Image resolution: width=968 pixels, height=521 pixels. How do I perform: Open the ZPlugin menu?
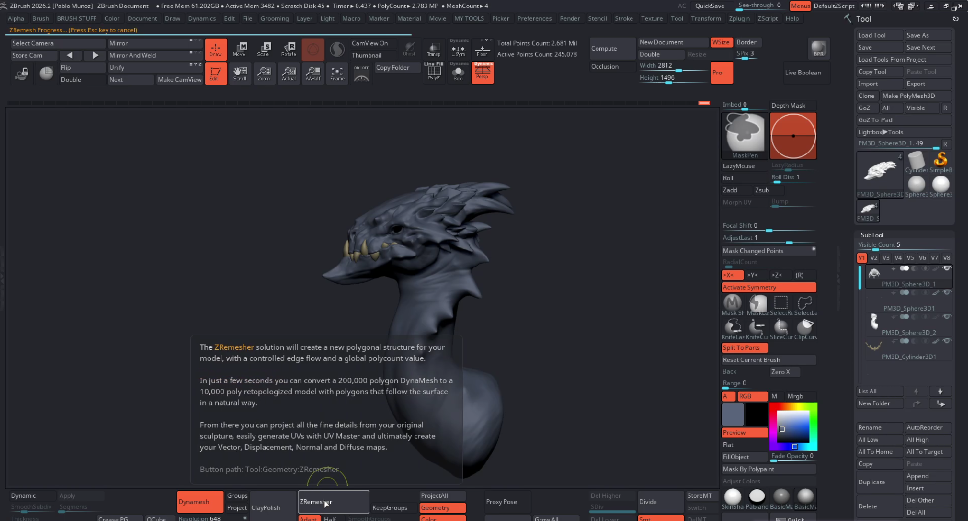coord(739,19)
